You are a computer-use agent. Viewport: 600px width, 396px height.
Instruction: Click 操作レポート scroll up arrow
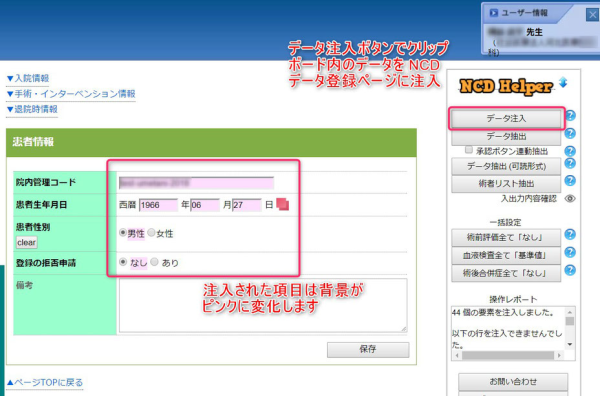(570, 312)
